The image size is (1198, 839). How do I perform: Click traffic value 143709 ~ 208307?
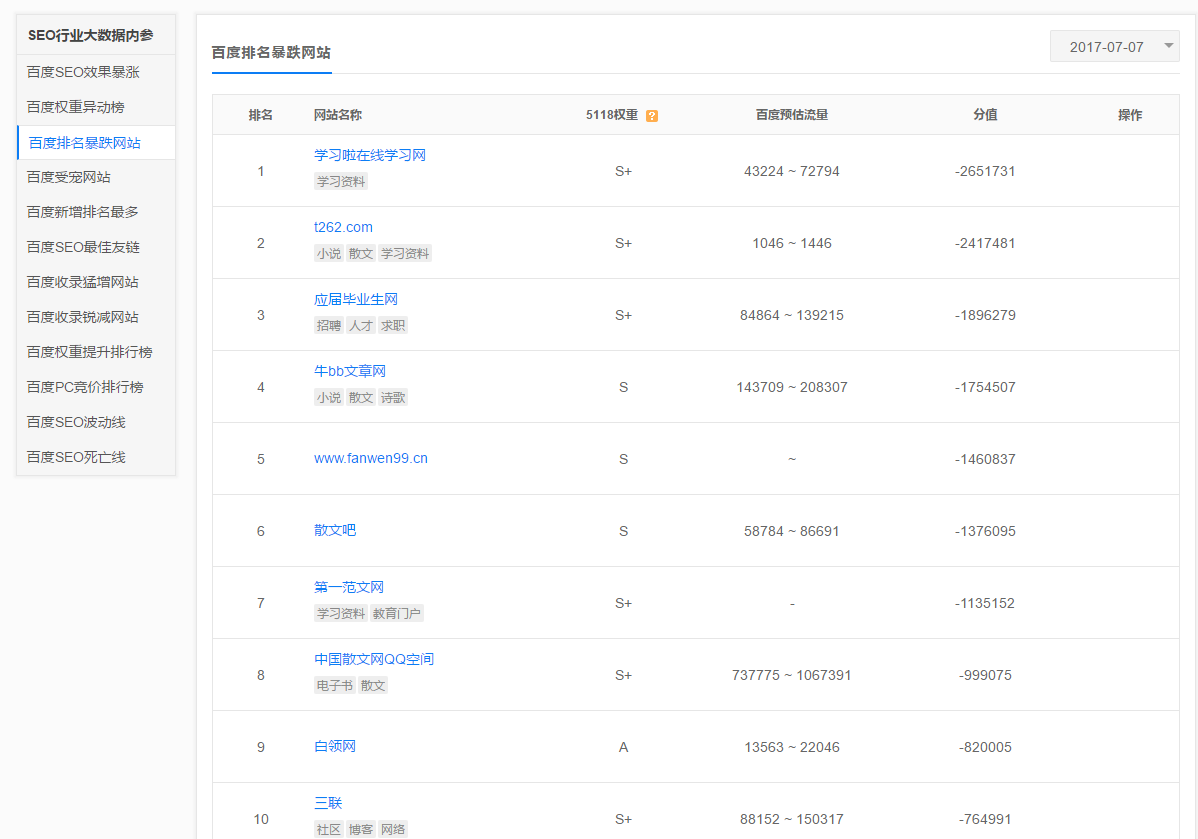[792, 387]
